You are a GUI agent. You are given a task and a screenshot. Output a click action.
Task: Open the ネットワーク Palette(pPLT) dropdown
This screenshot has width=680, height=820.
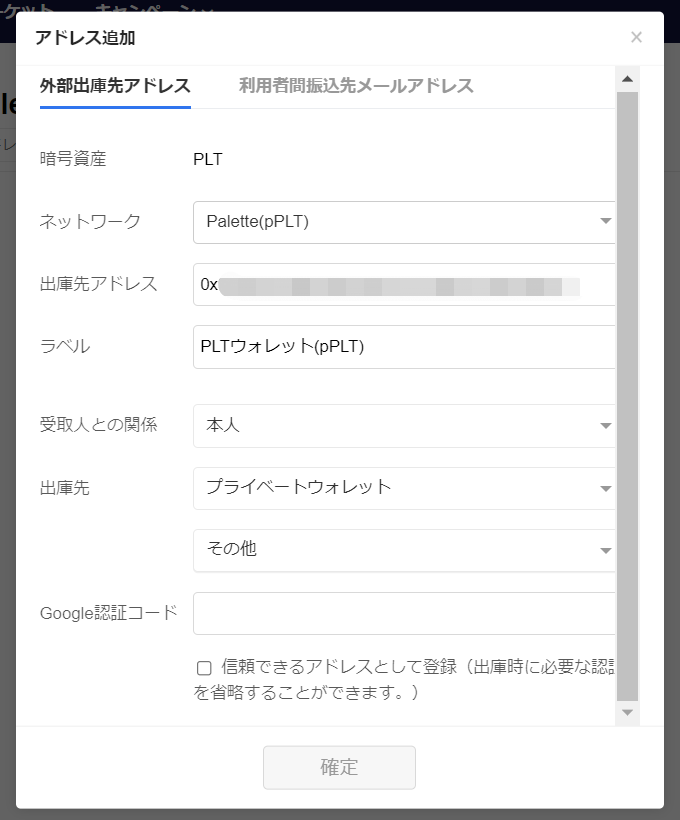(x=404, y=222)
